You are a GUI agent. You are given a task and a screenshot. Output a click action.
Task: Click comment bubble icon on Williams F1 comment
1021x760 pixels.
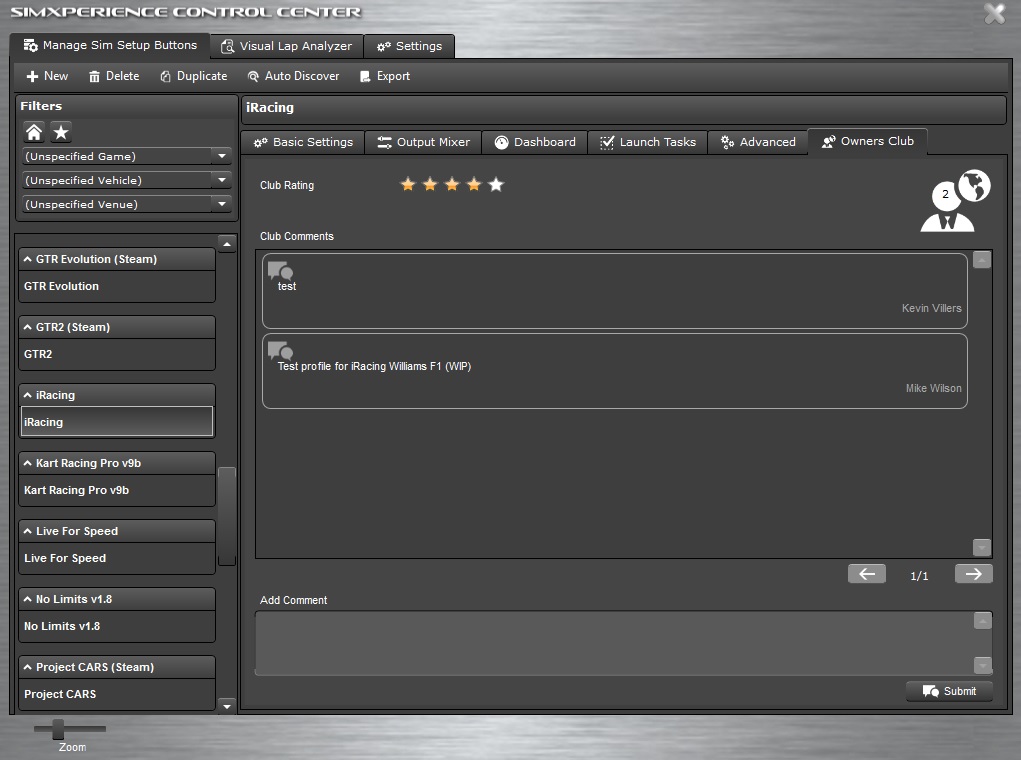point(281,350)
